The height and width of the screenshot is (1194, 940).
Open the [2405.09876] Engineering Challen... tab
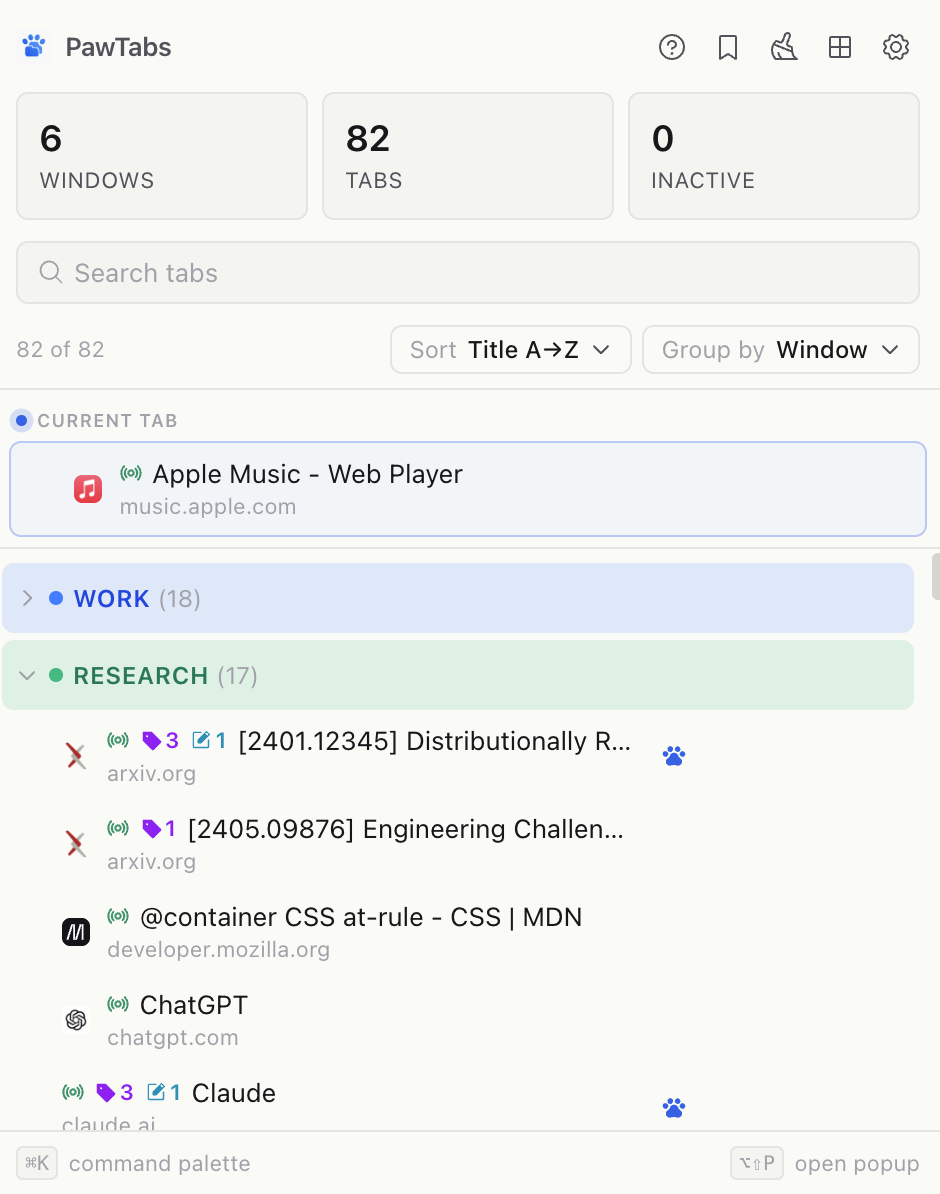point(405,828)
